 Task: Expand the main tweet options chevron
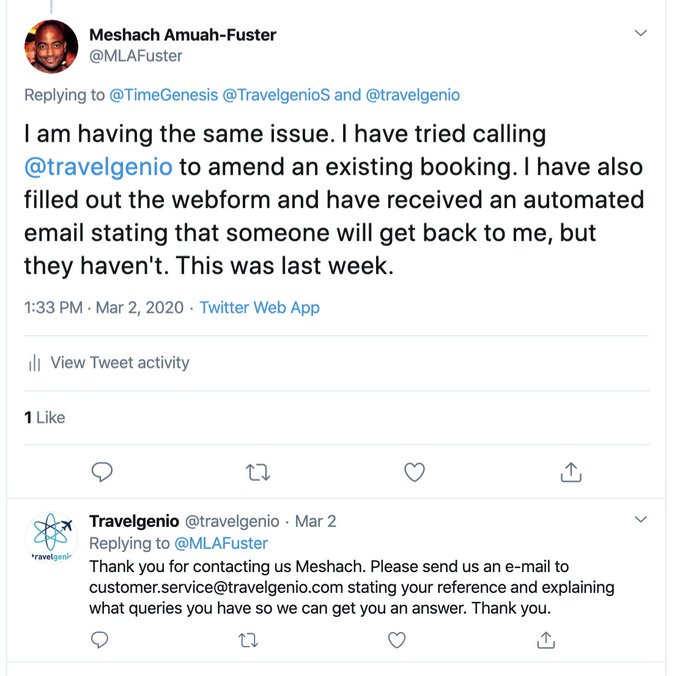click(642, 34)
